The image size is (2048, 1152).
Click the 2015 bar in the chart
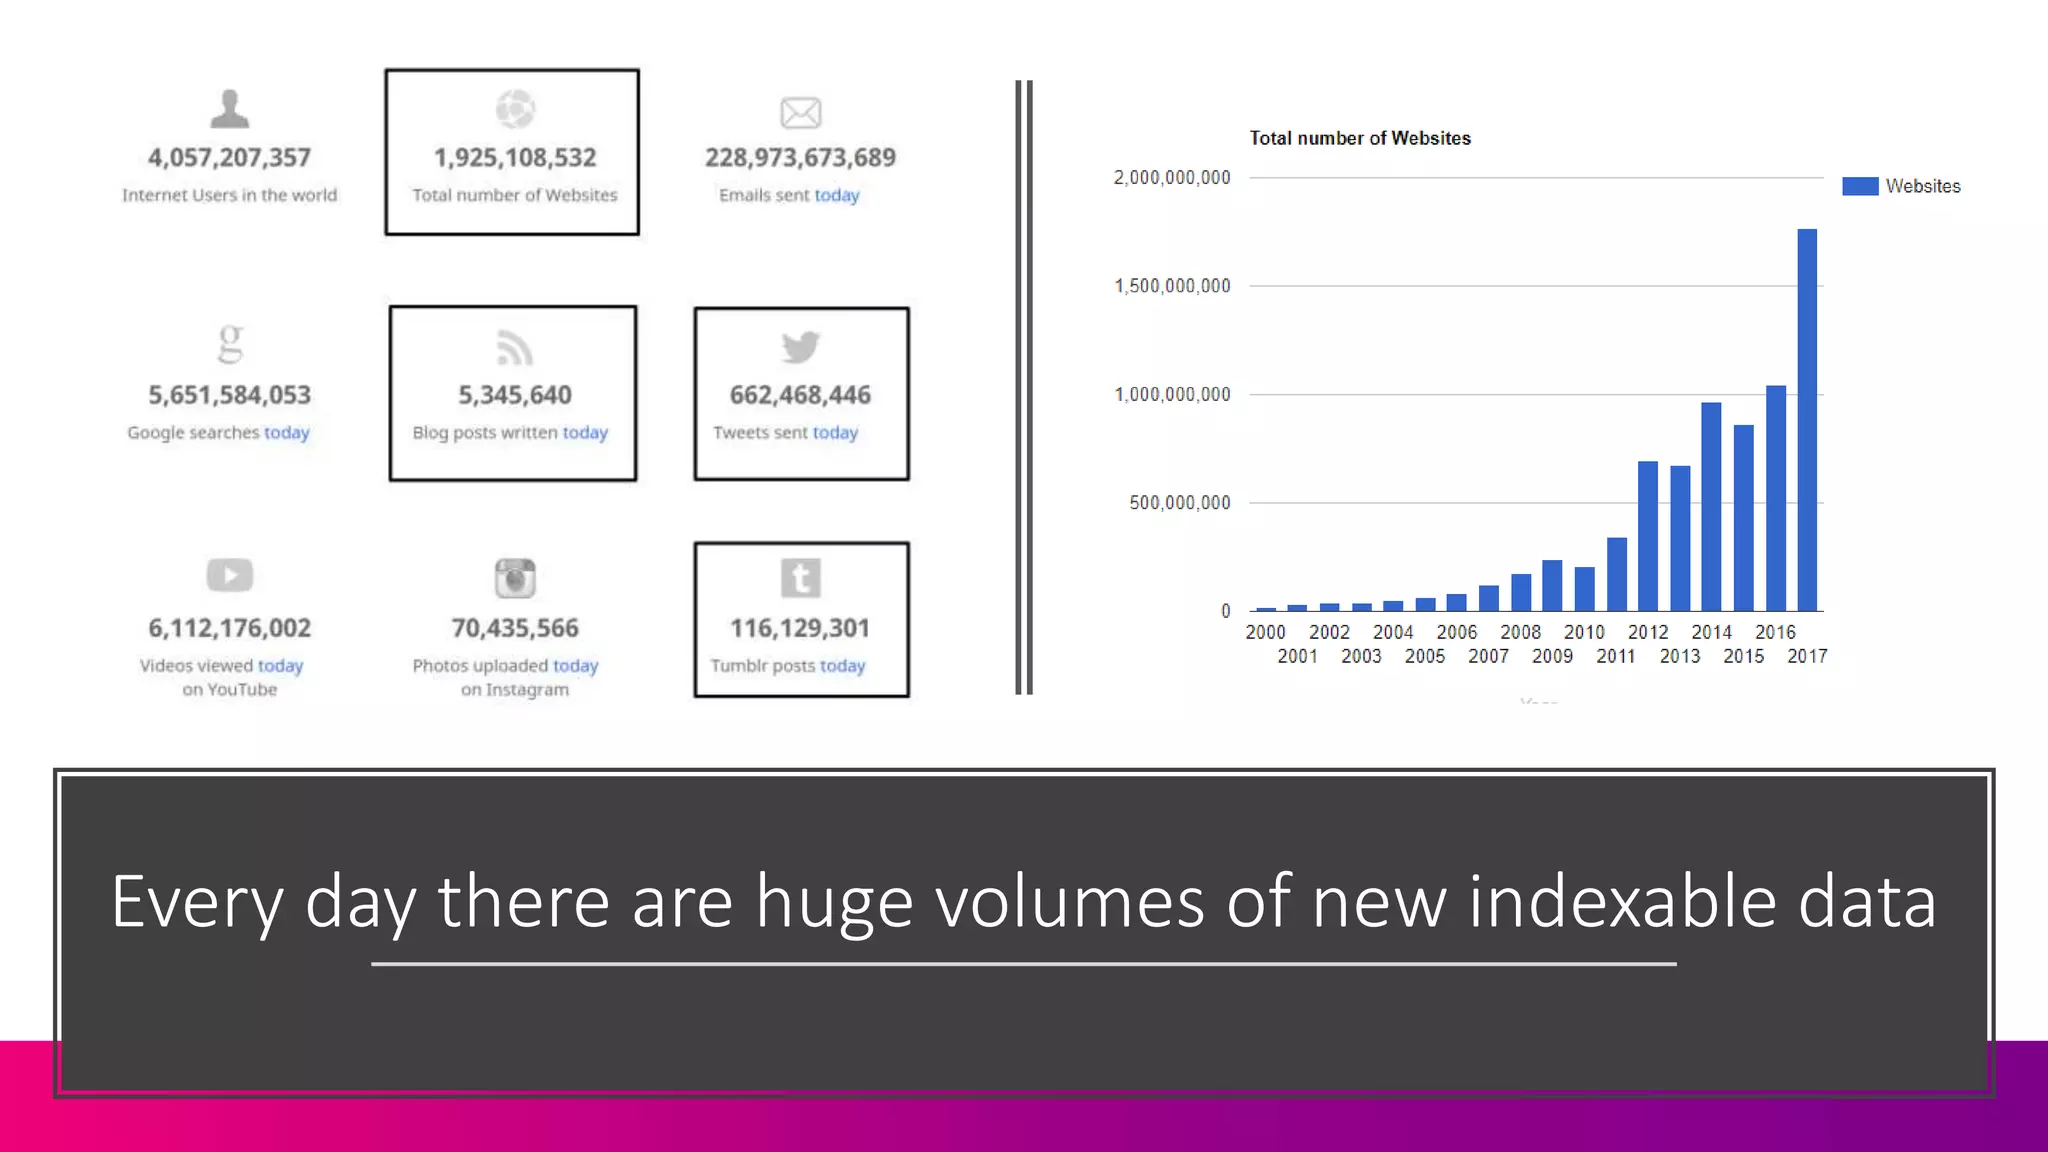pyautogui.click(x=1743, y=518)
